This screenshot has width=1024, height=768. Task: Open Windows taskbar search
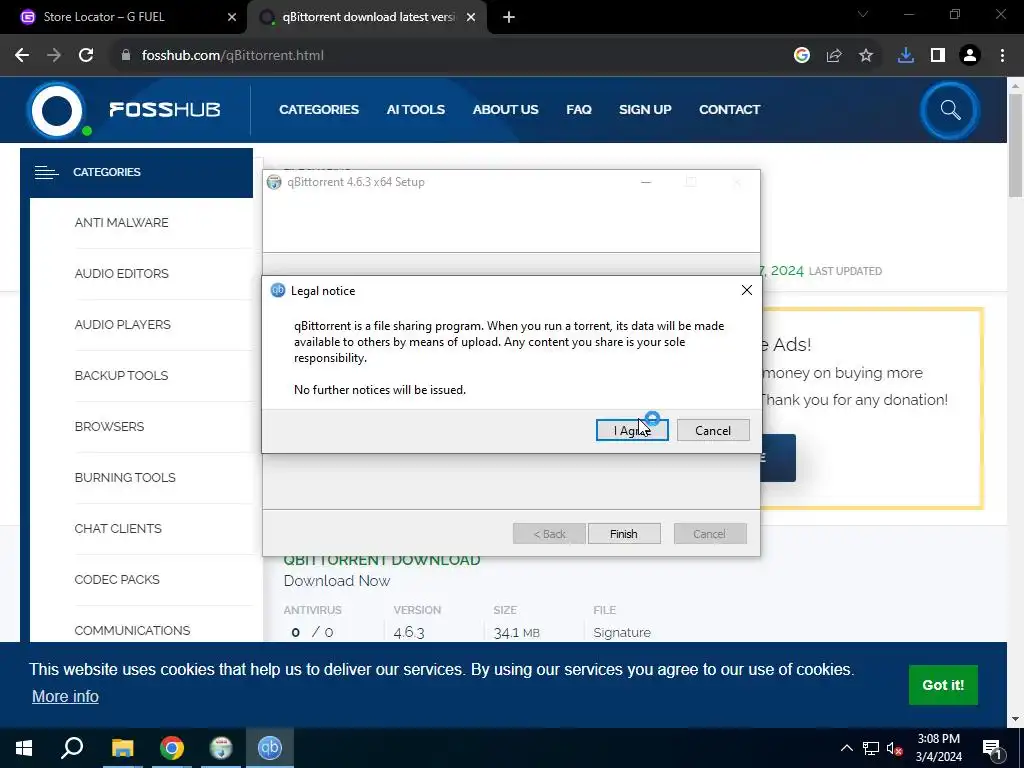coord(72,748)
